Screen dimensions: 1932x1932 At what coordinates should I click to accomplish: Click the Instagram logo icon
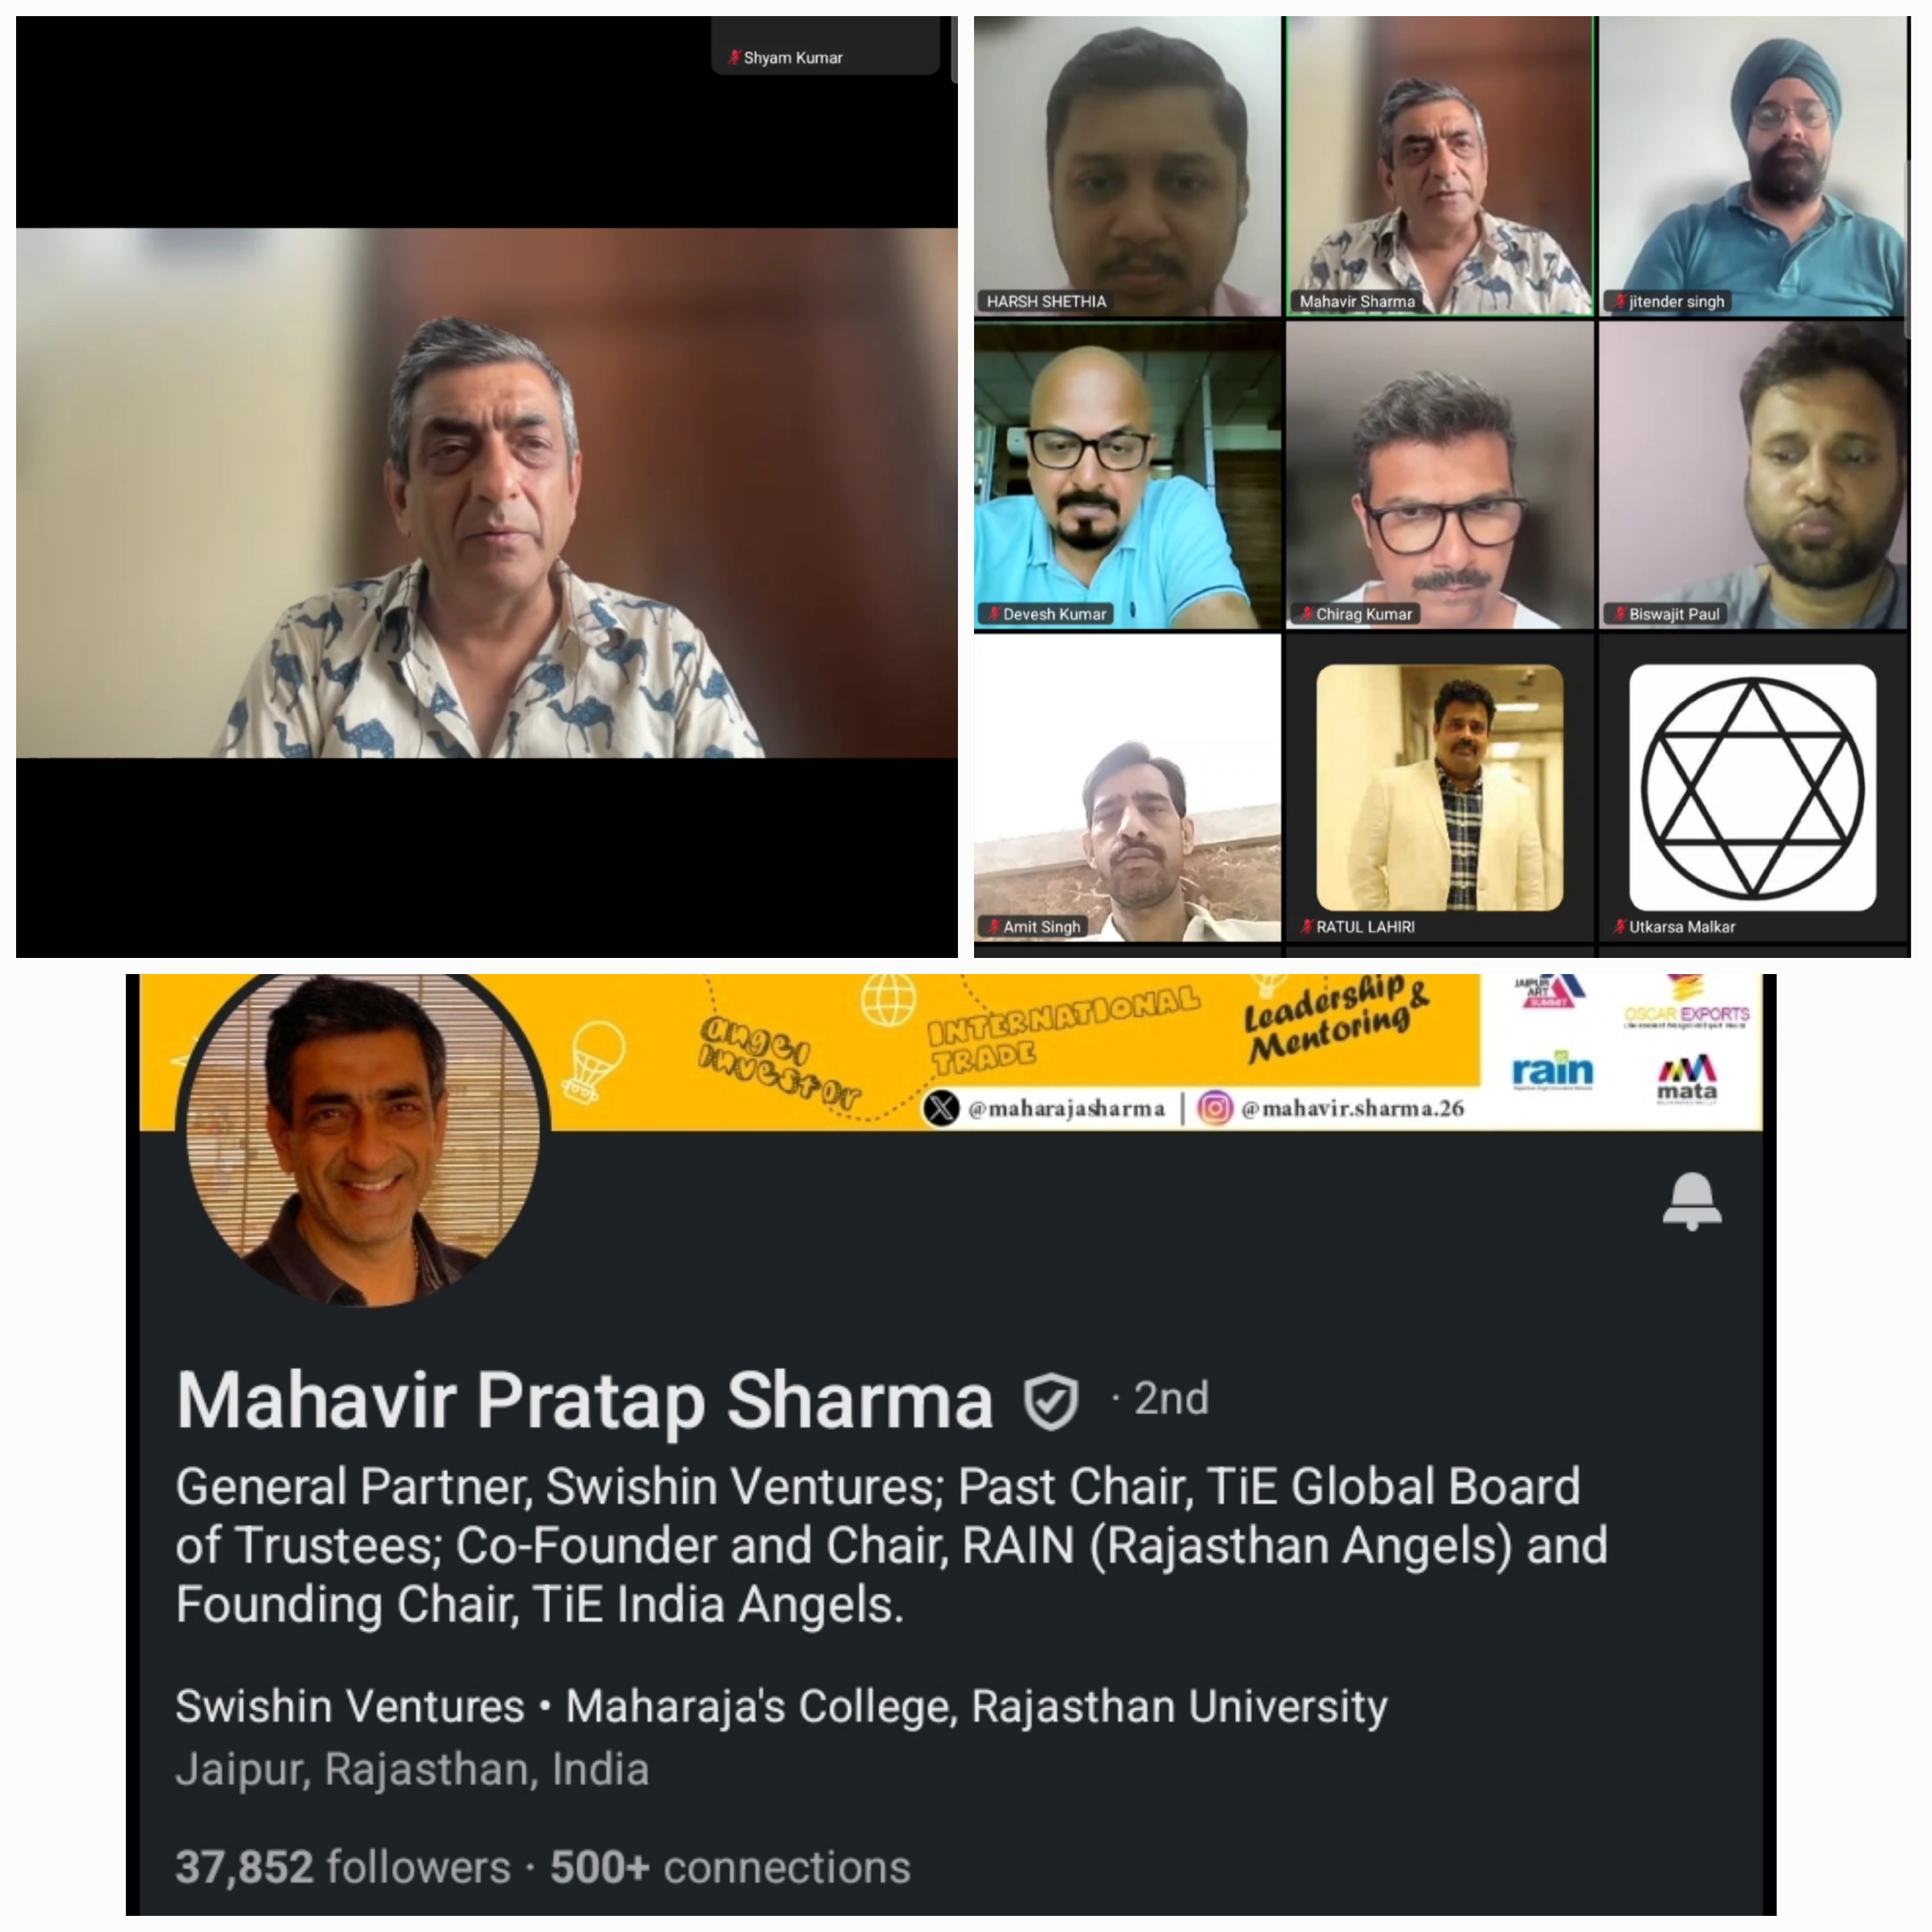coord(1214,1108)
